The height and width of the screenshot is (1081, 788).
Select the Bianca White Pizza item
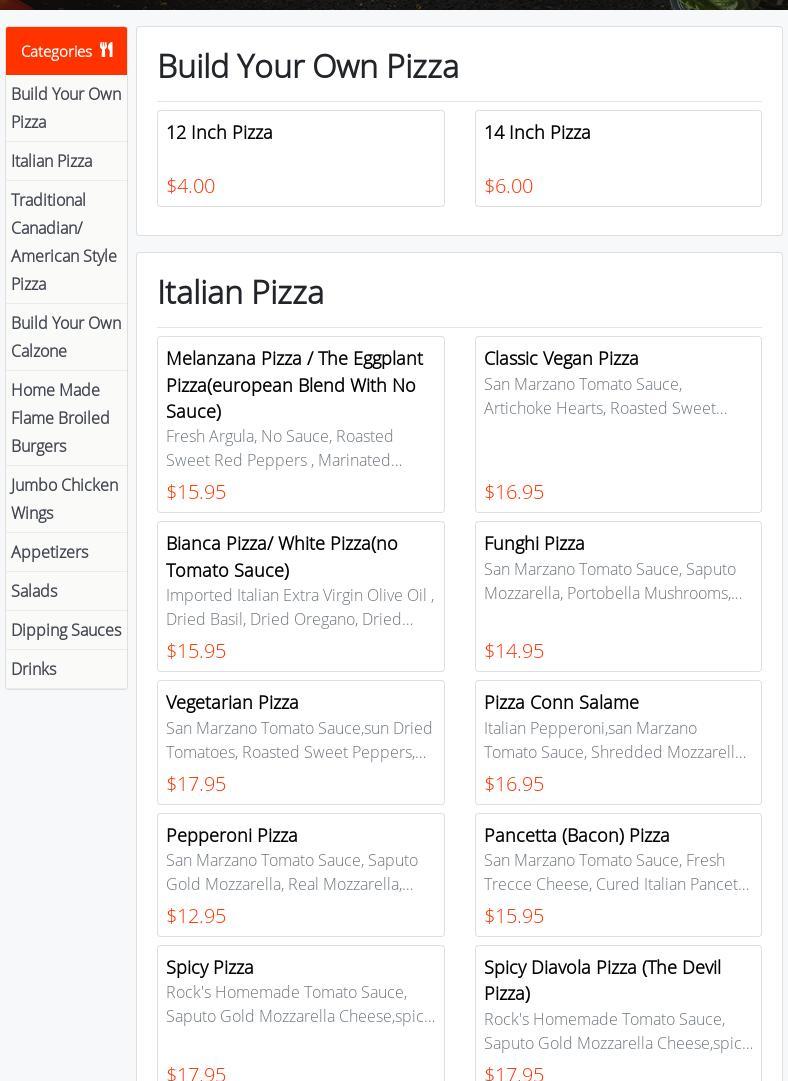[300, 596]
